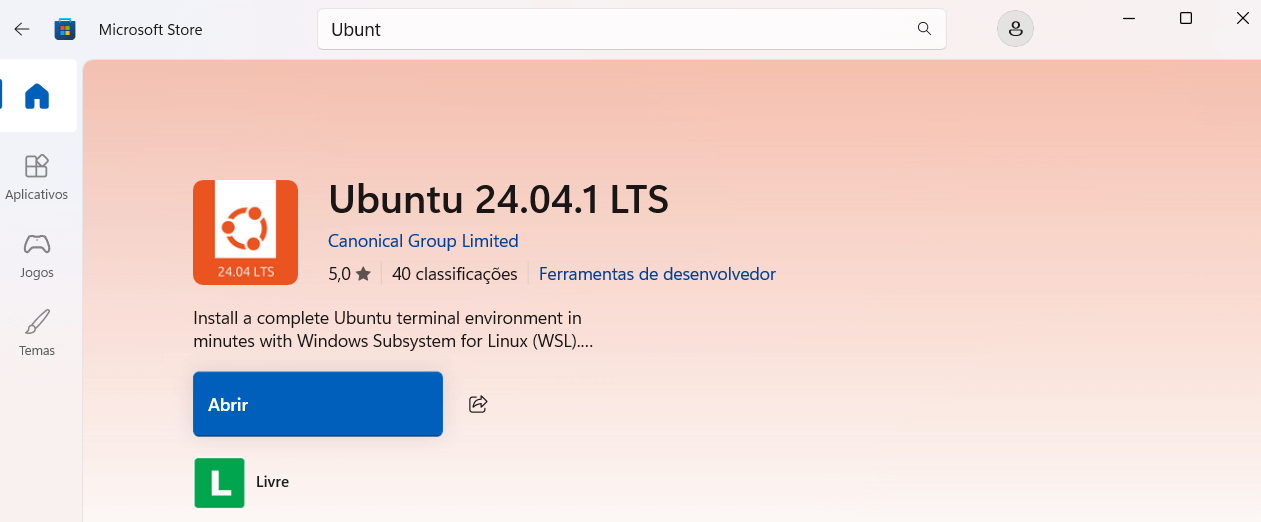The image size is (1261, 522).
Task: Open the Aplicativos section
Action: (x=37, y=177)
